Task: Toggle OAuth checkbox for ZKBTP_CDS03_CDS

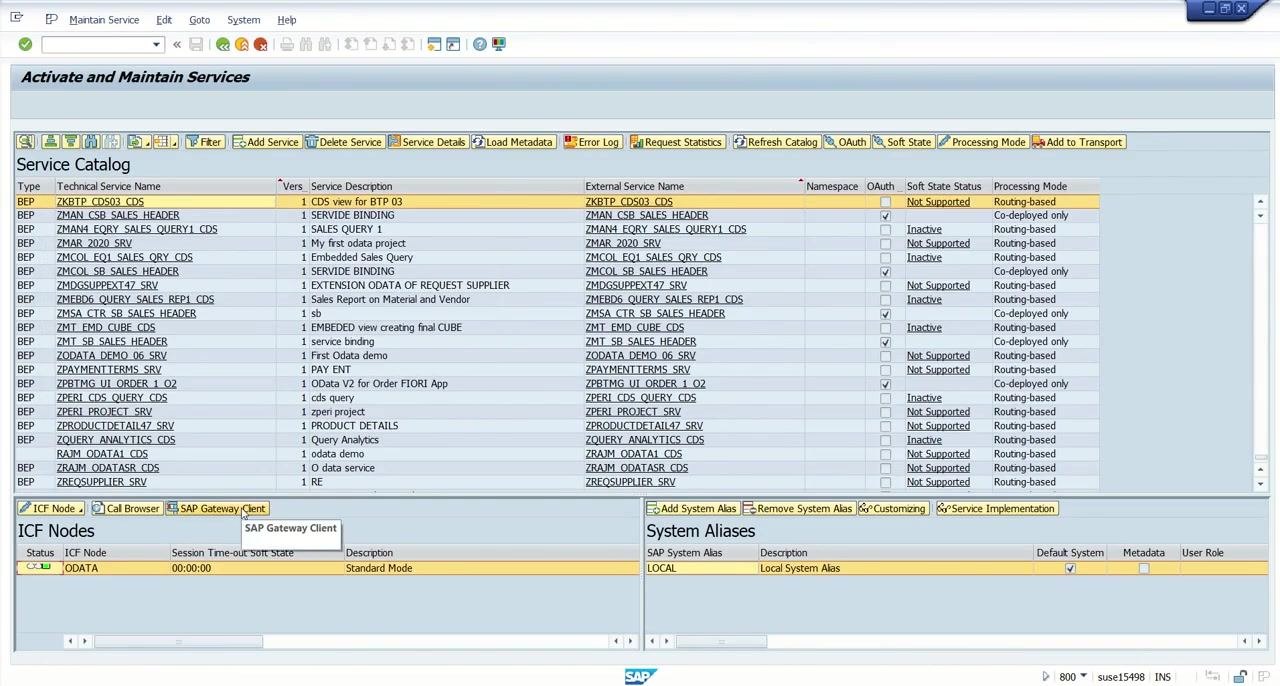Action: (x=885, y=202)
